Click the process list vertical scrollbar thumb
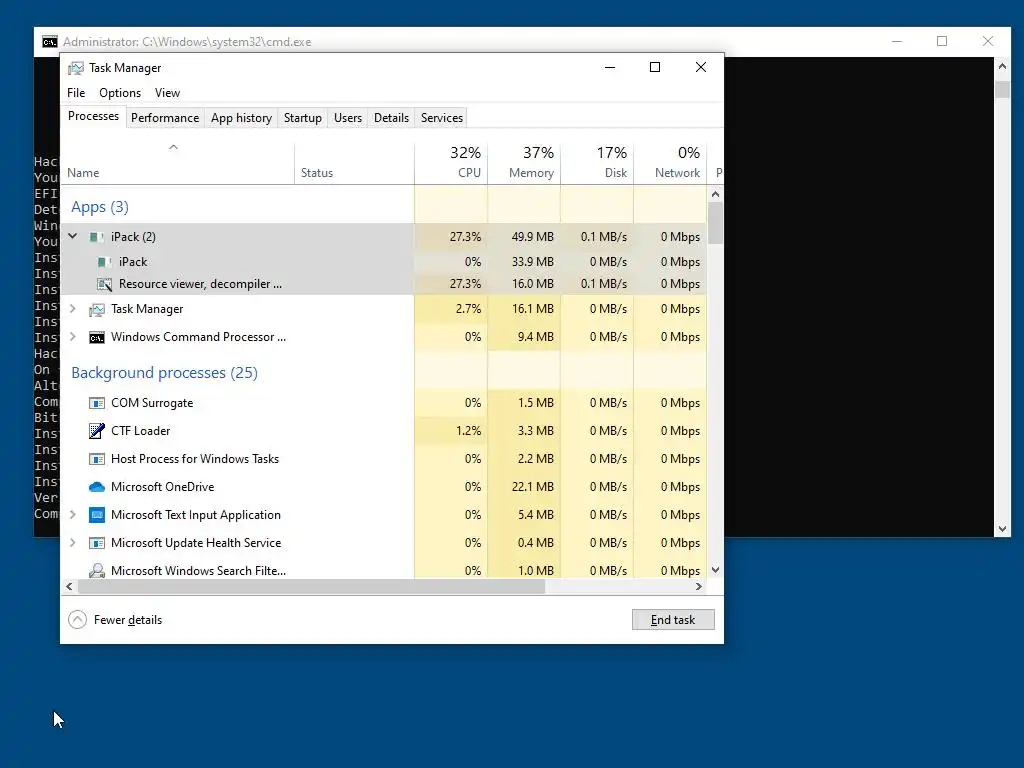1024x768 pixels. tap(715, 223)
